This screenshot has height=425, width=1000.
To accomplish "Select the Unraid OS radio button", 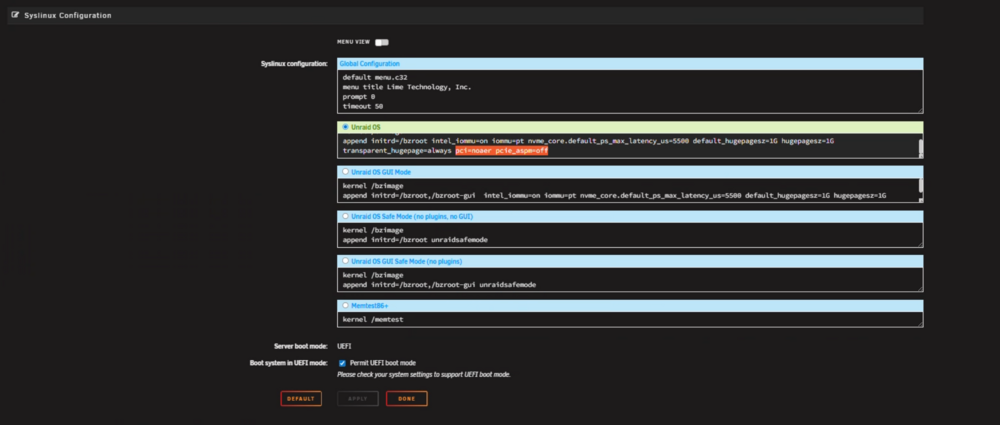I will pos(346,127).
